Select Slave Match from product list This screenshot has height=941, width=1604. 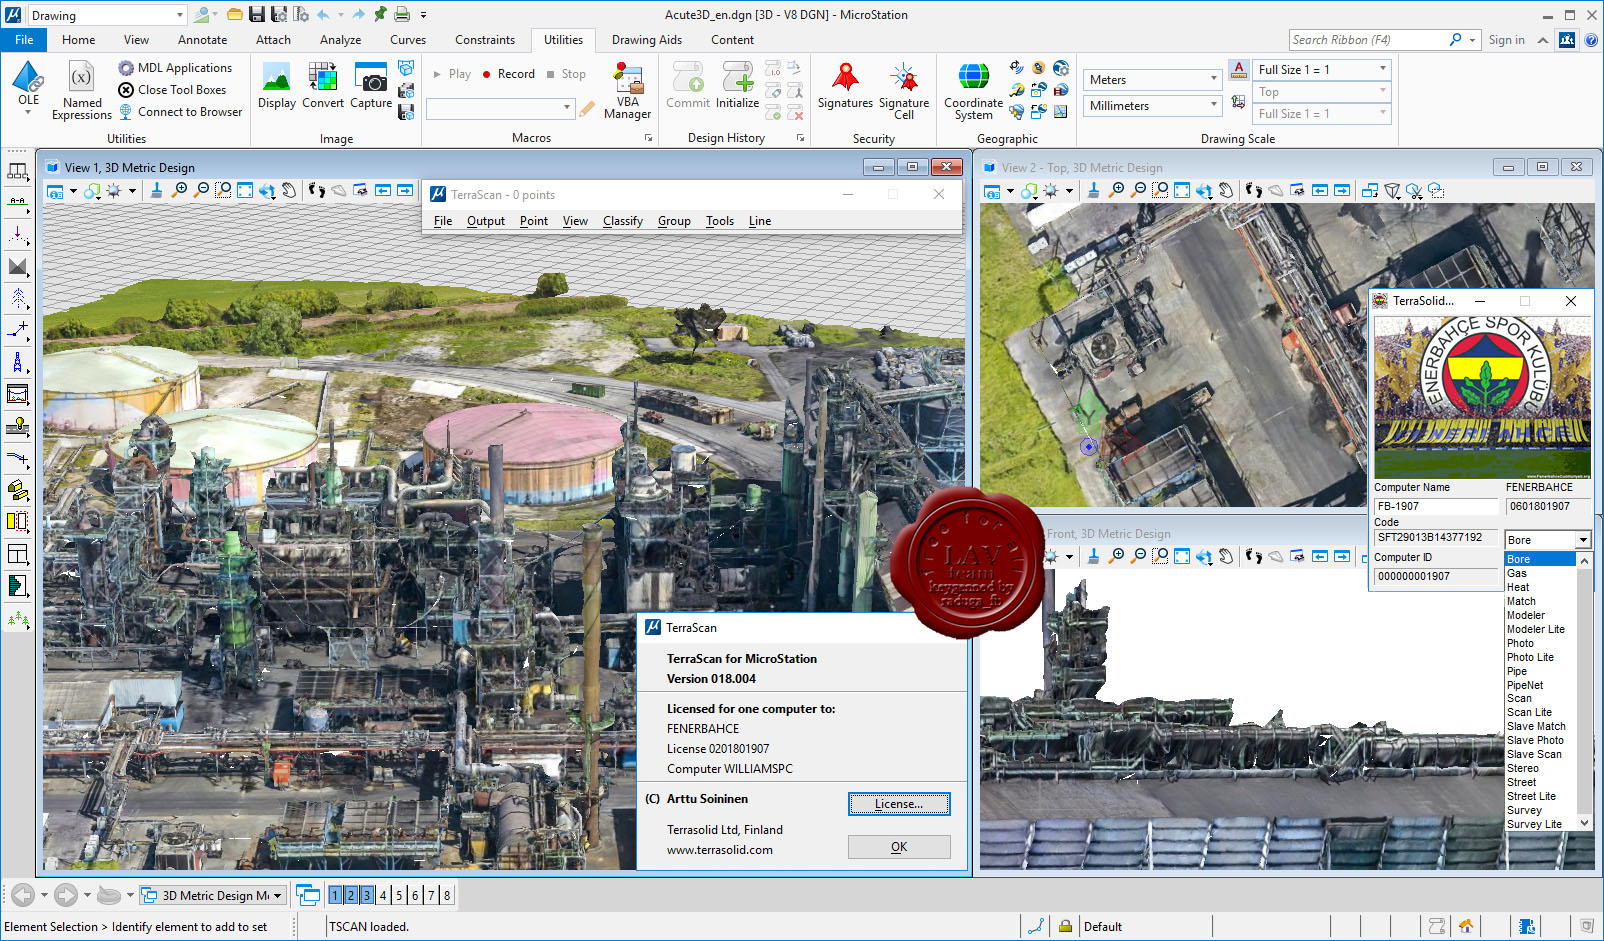pos(1536,727)
